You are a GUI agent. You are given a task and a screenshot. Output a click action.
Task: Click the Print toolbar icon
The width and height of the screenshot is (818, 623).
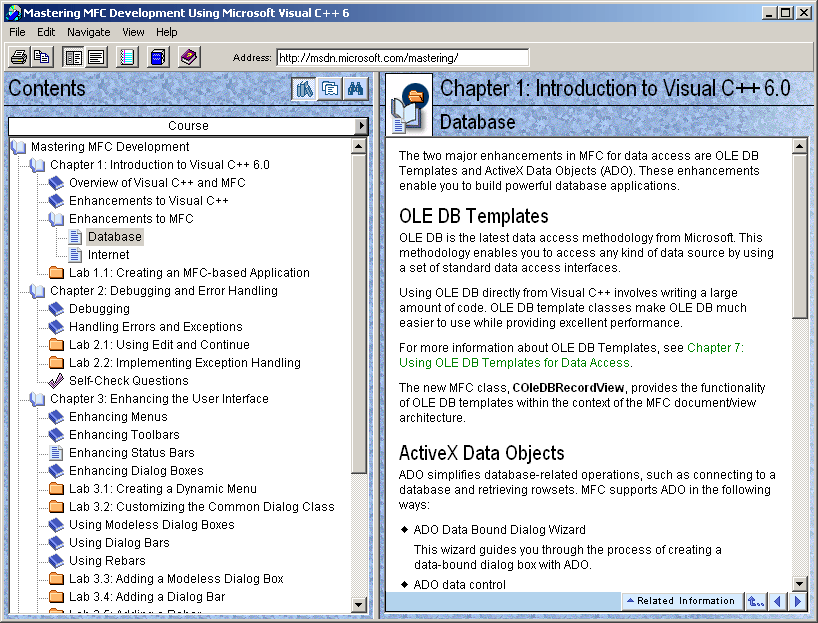pos(19,57)
